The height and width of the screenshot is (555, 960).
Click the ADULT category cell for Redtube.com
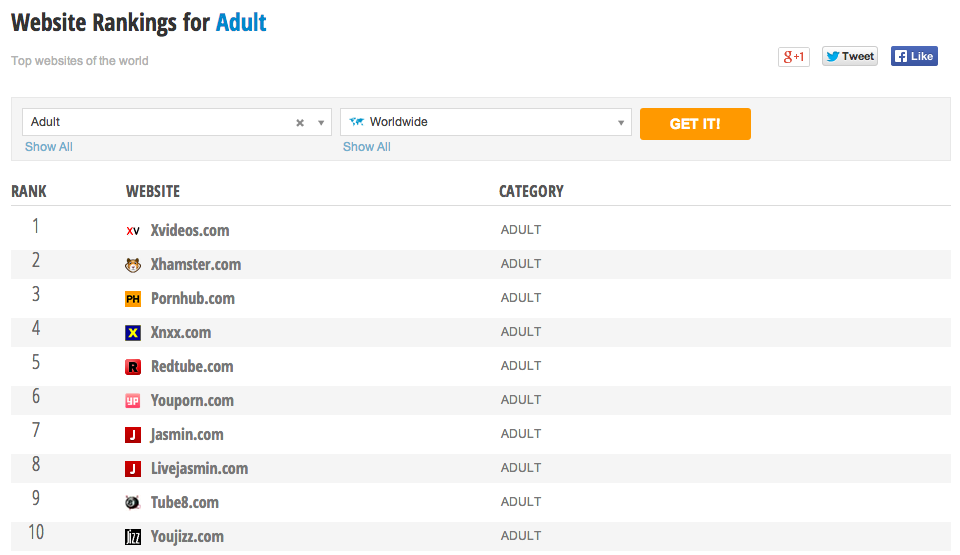[521, 366]
